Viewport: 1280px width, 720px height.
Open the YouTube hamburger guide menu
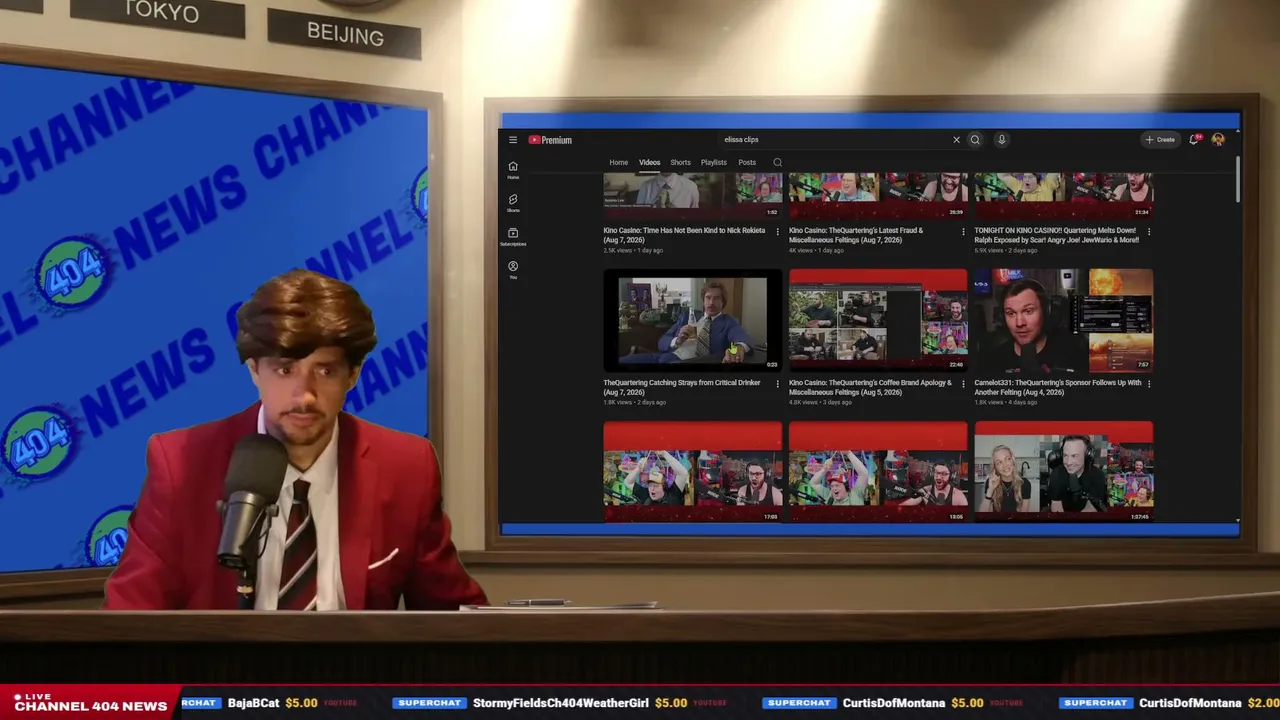tap(513, 140)
